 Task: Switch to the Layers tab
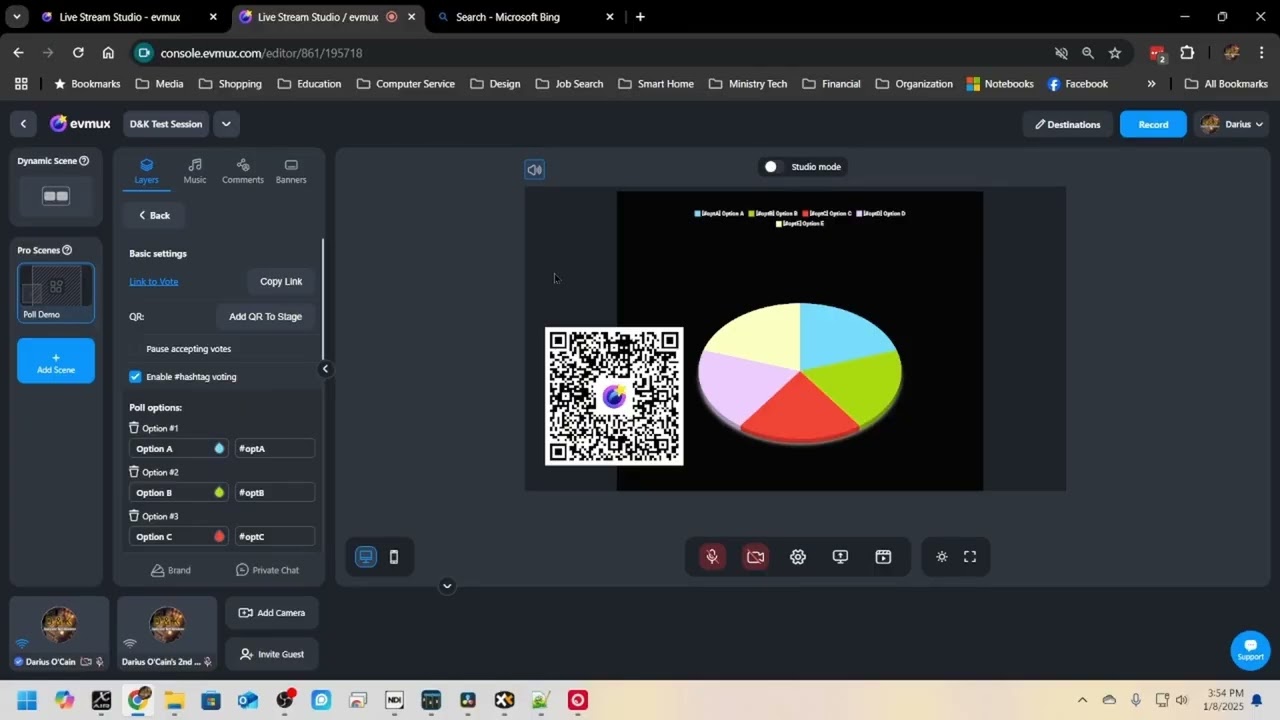click(147, 171)
